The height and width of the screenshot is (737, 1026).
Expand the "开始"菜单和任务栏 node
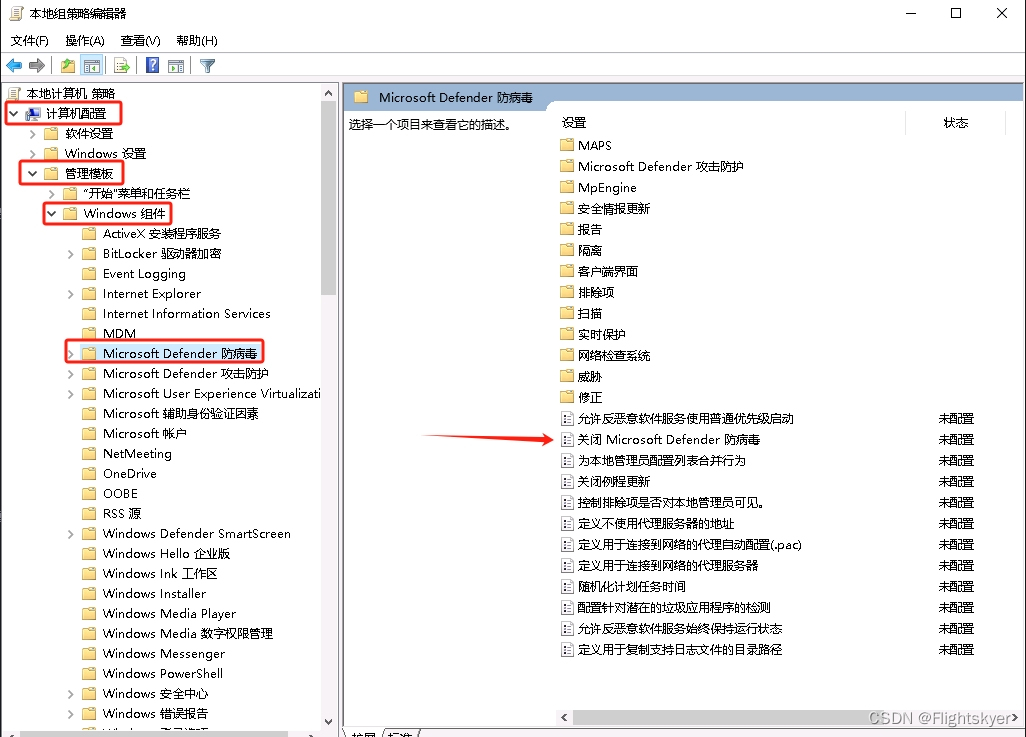click(51, 194)
